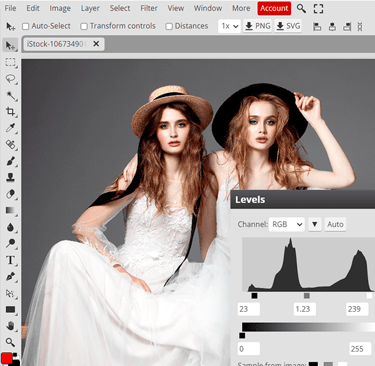Open the Select menu
375x366 pixels.
tap(120, 8)
